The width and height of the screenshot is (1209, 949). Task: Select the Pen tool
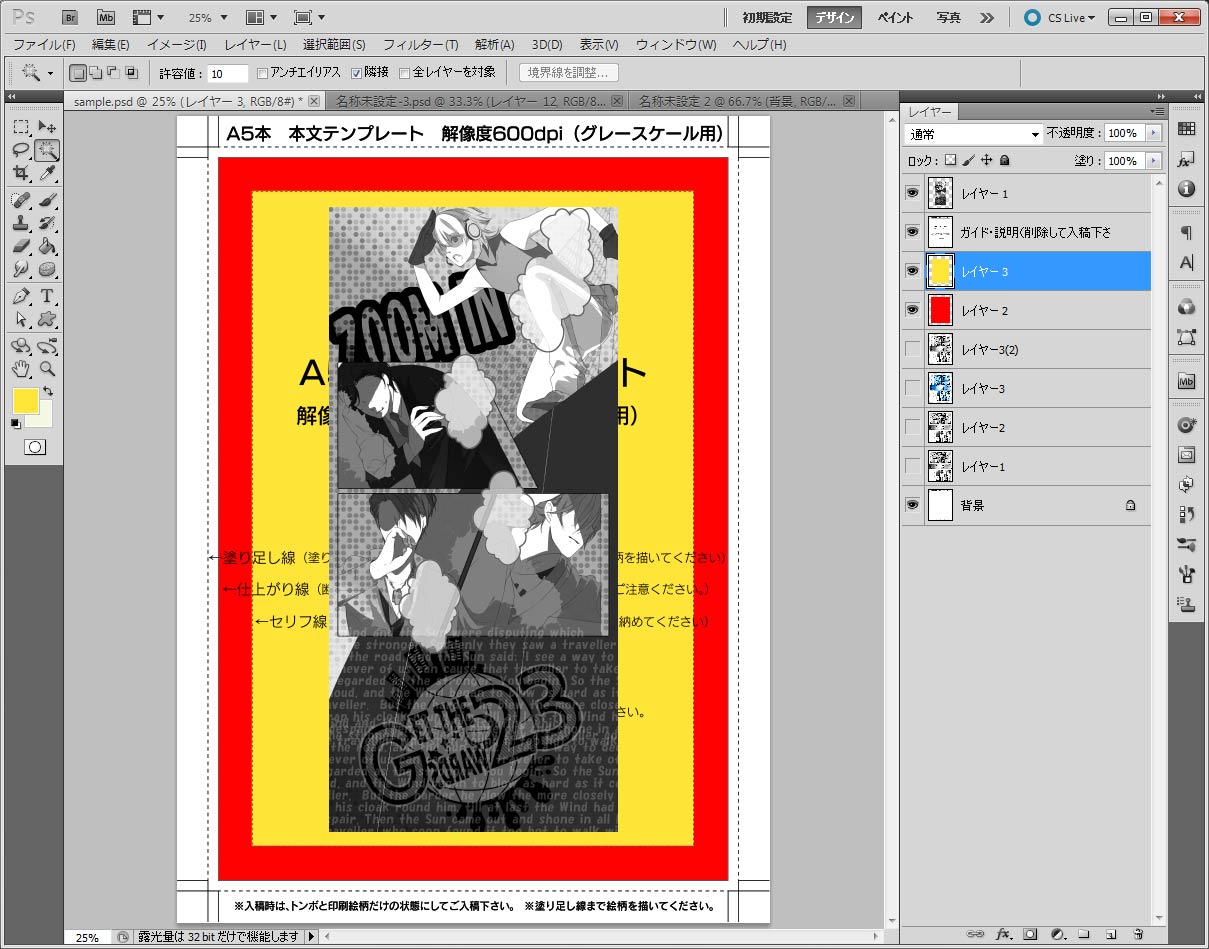point(21,296)
